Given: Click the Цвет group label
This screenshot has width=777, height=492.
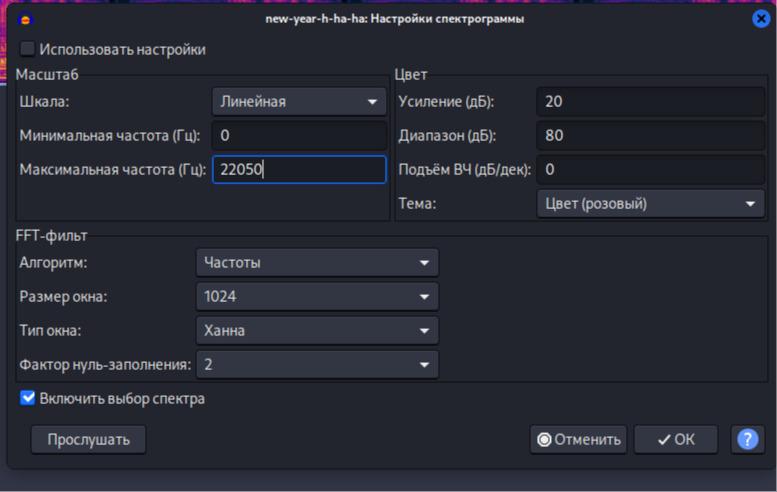Looking at the screenshot, I should (x=411, y=74).
